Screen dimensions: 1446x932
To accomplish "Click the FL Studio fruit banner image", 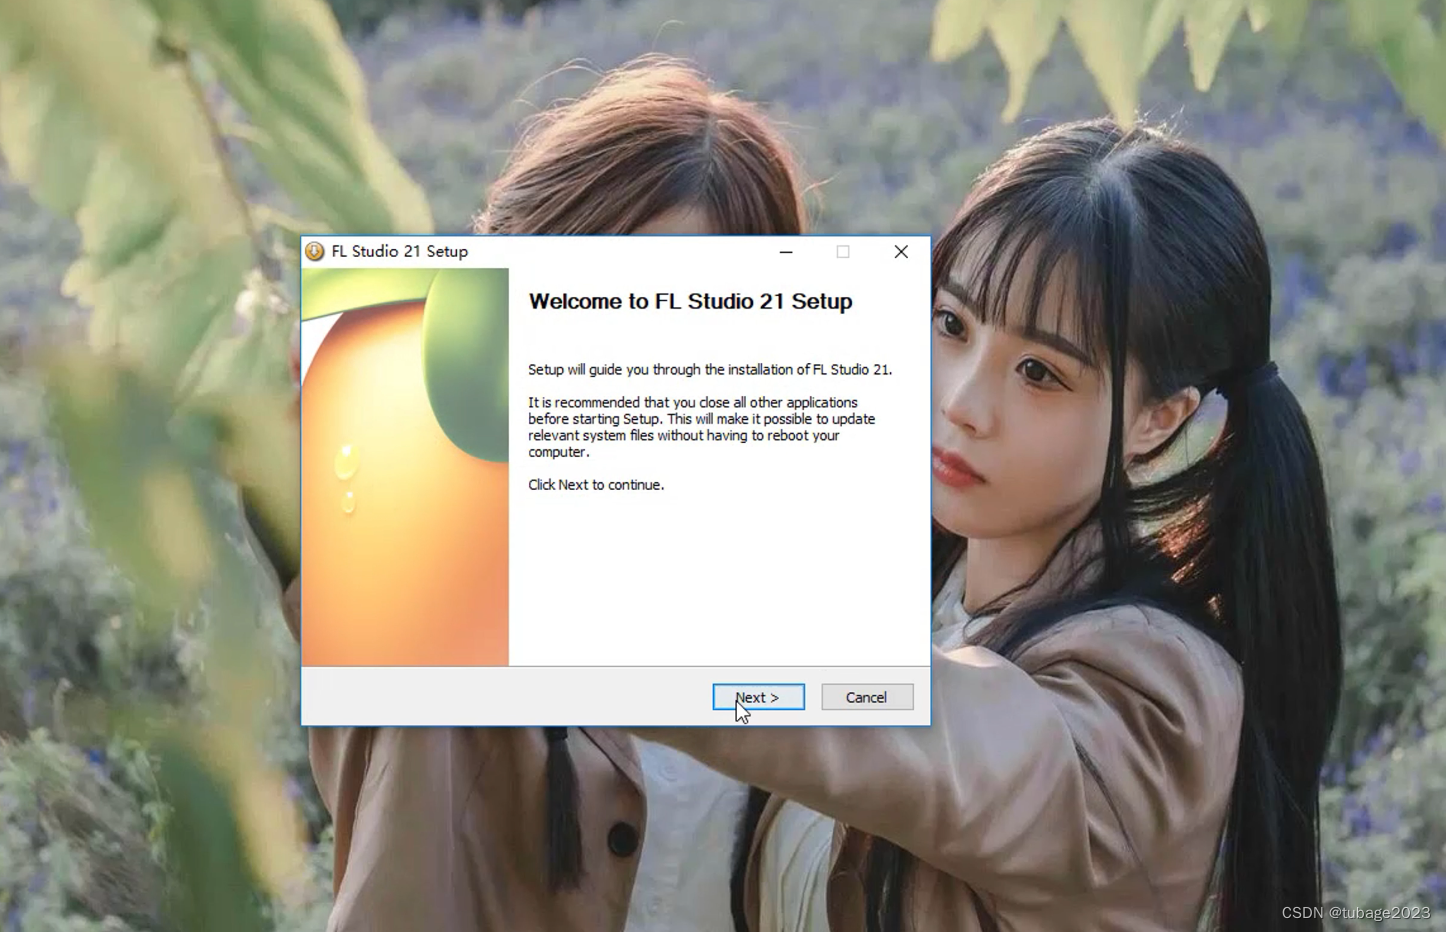I will point(405,467).
